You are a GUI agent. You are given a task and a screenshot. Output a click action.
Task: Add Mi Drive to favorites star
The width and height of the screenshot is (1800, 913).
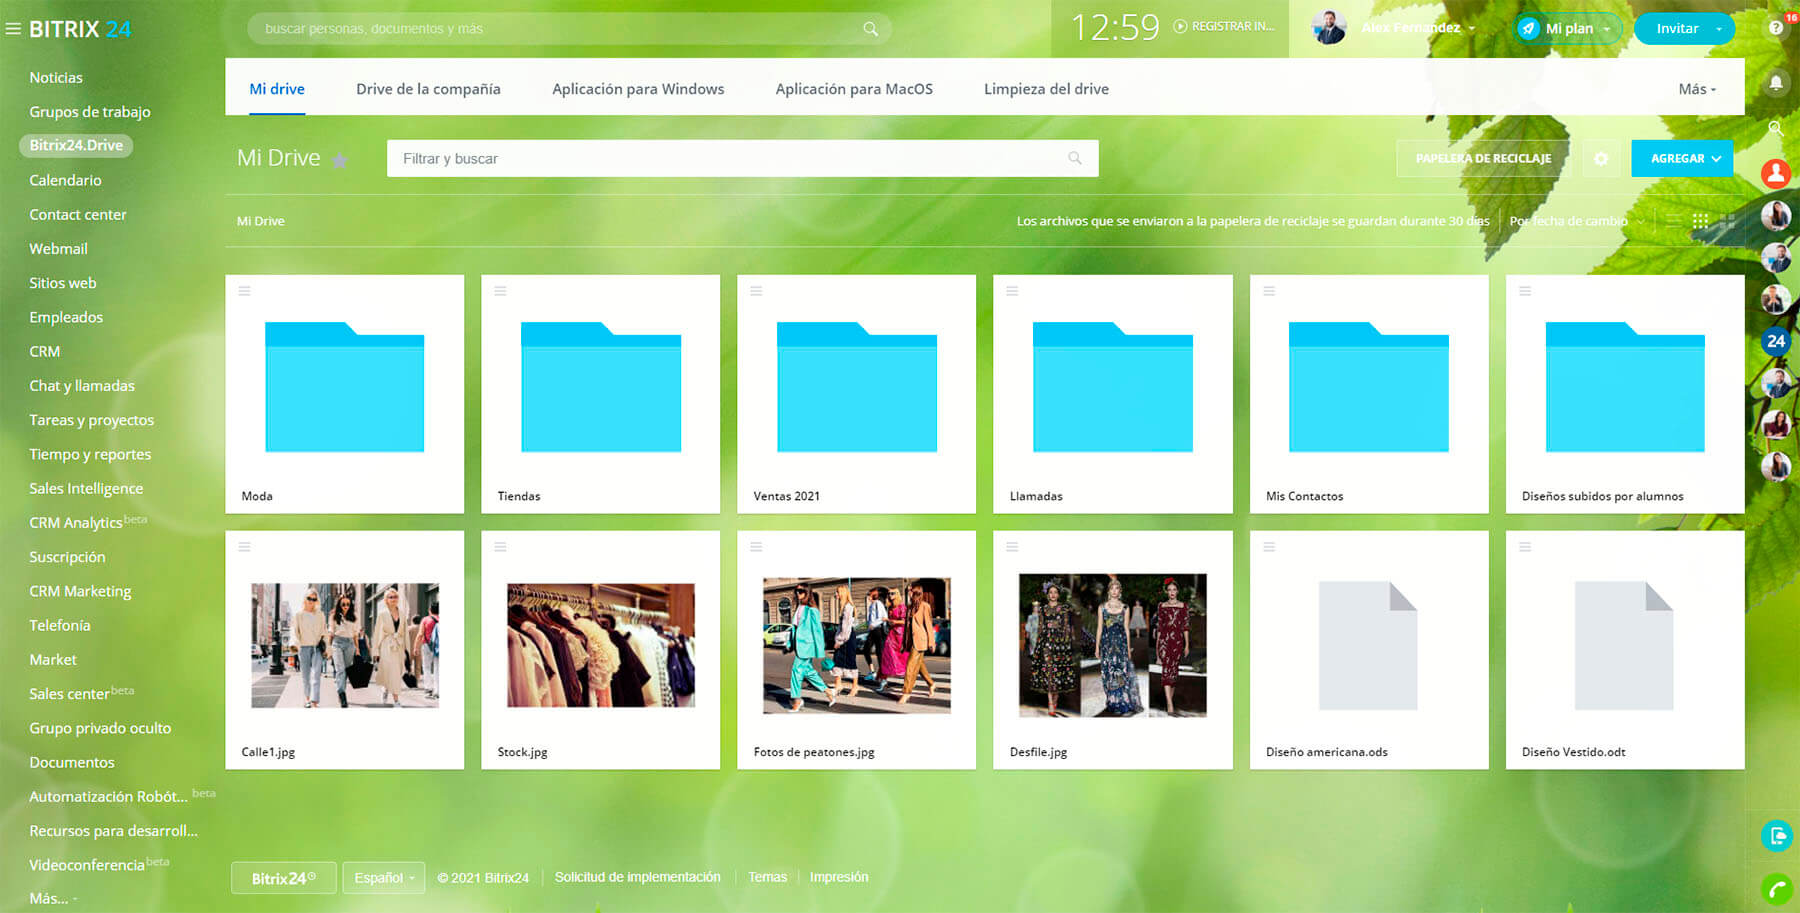coord(340,160)
